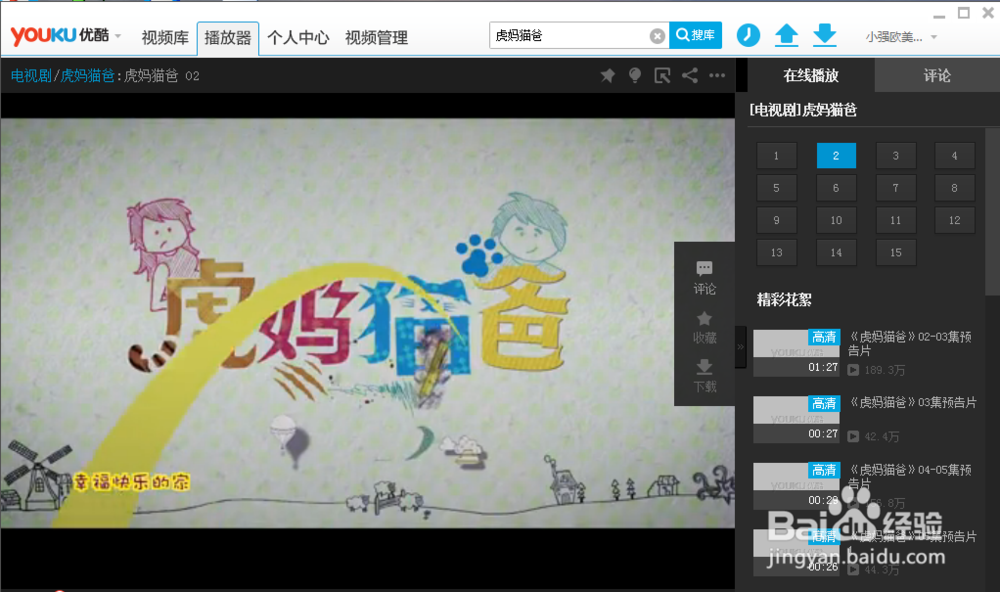Follow the 虎妈猫爸 breadcrumb link
Screen dimensions: 1000x592
(x=87, y=76)
